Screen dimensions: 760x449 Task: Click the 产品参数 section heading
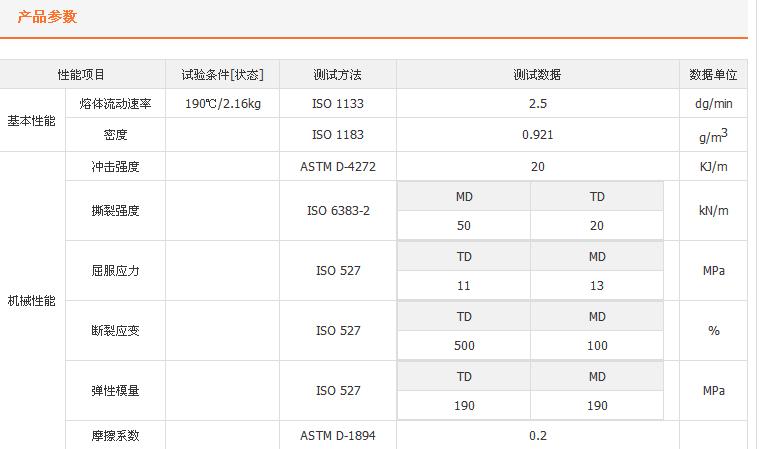click(47, 17)
